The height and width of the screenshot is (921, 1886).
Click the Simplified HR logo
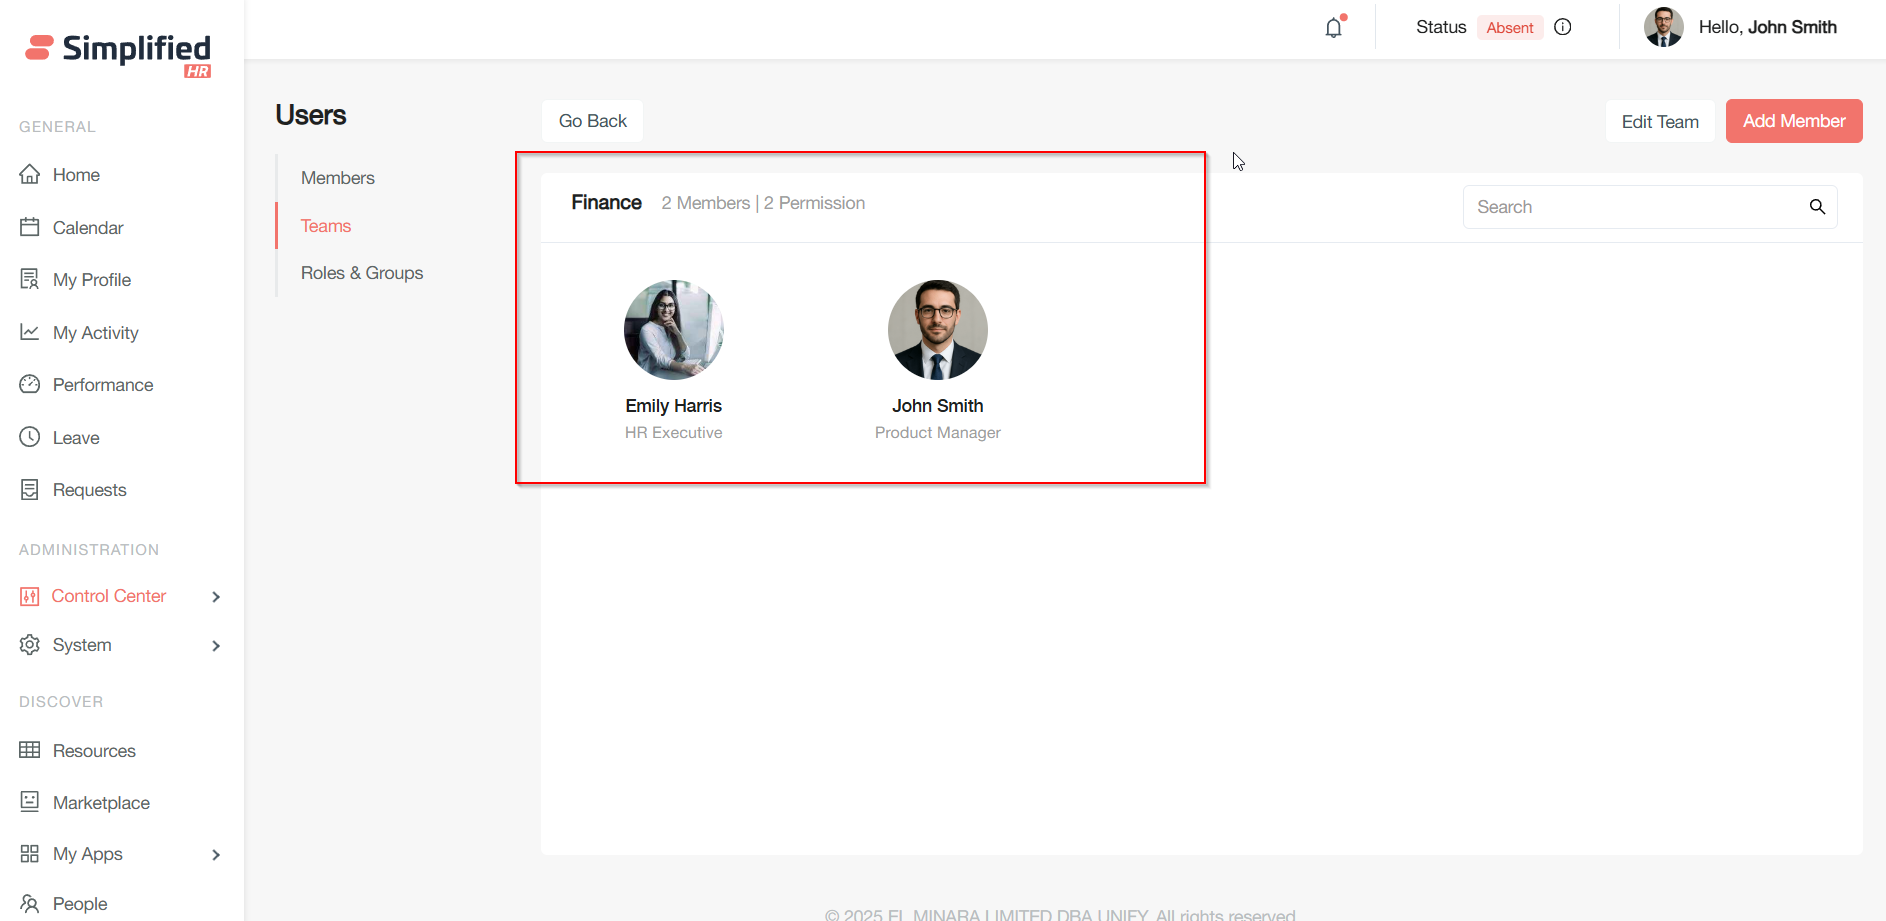[118, 53]
